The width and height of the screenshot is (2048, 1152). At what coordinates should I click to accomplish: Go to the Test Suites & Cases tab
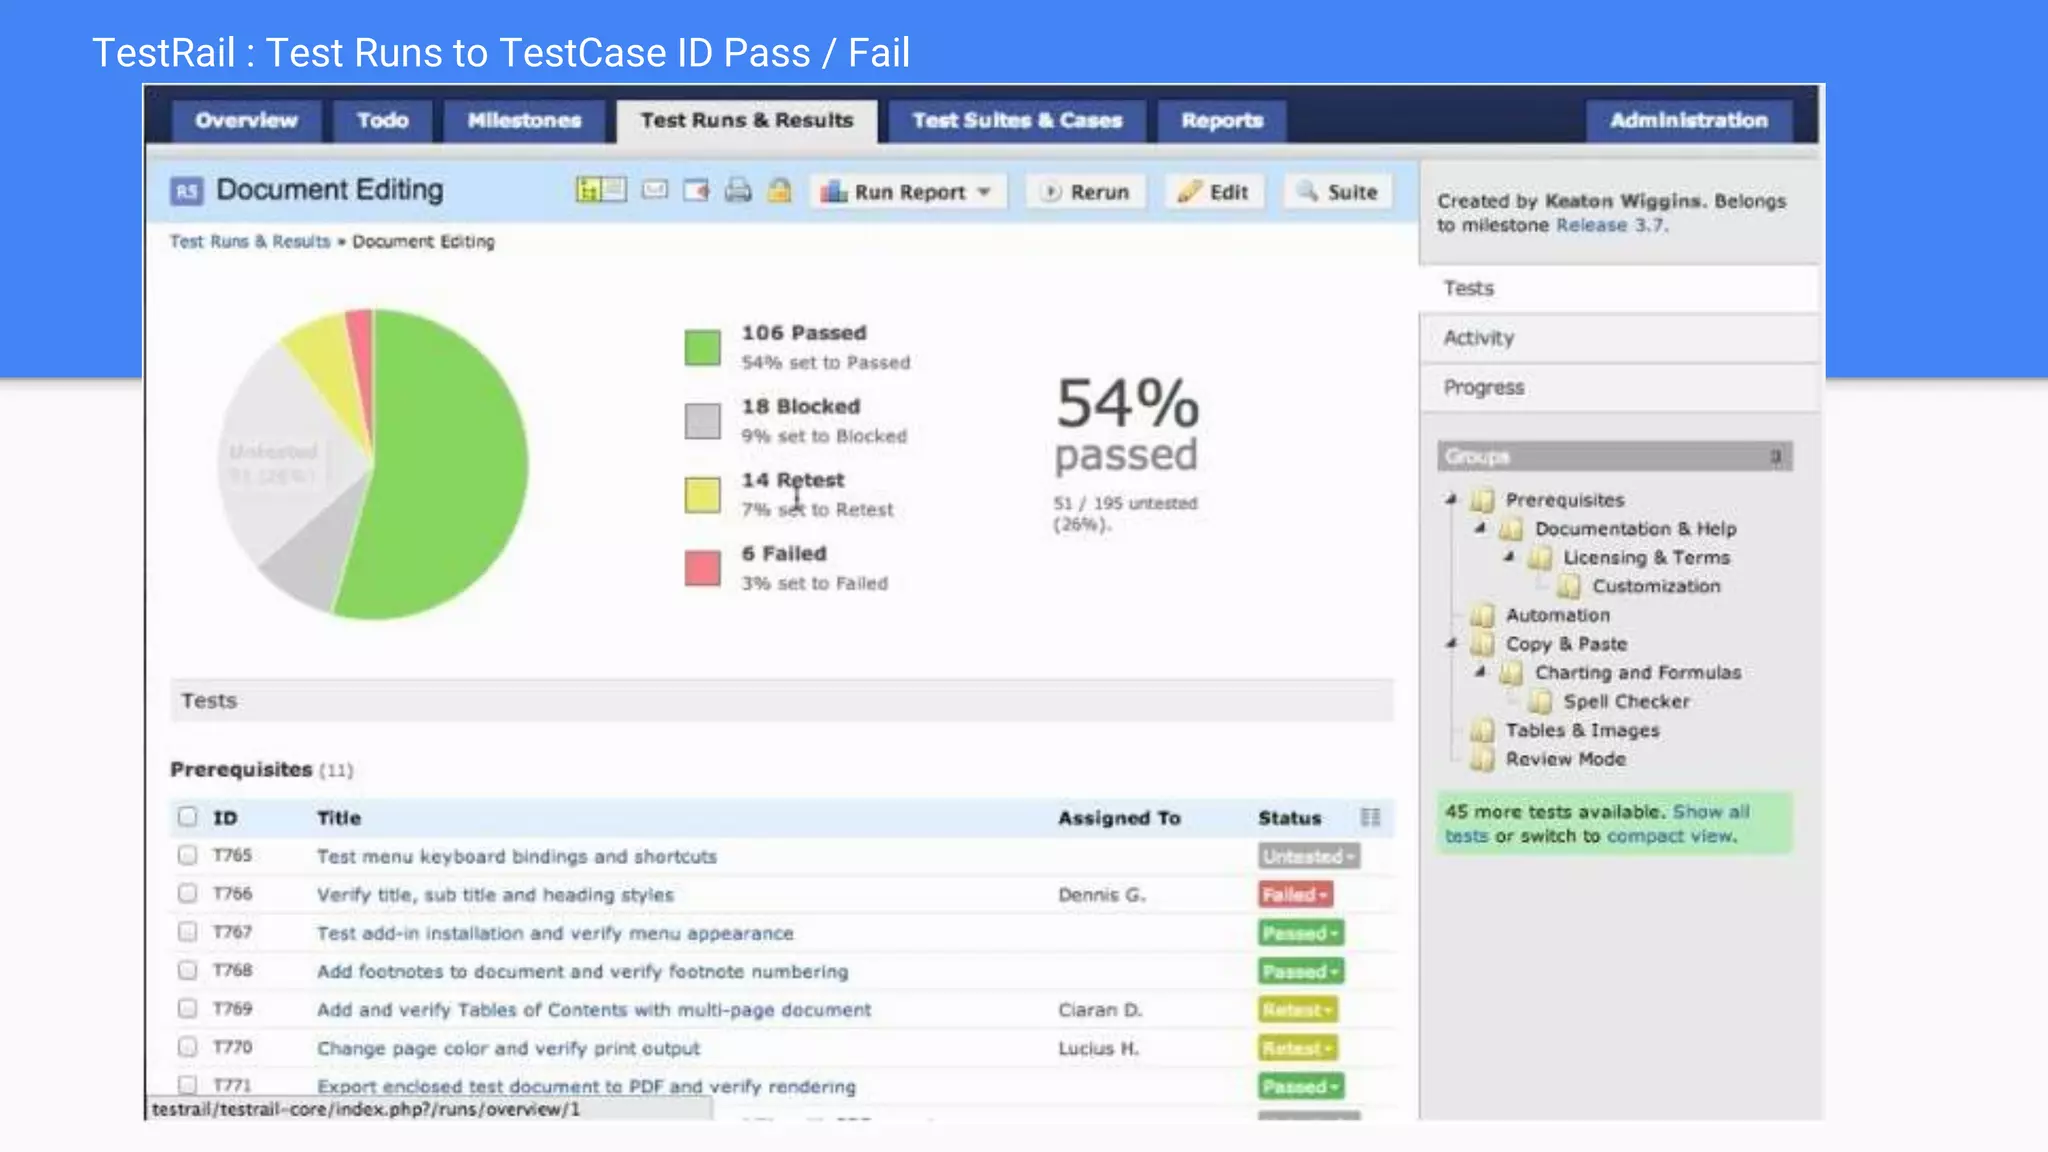(1017, 121)
